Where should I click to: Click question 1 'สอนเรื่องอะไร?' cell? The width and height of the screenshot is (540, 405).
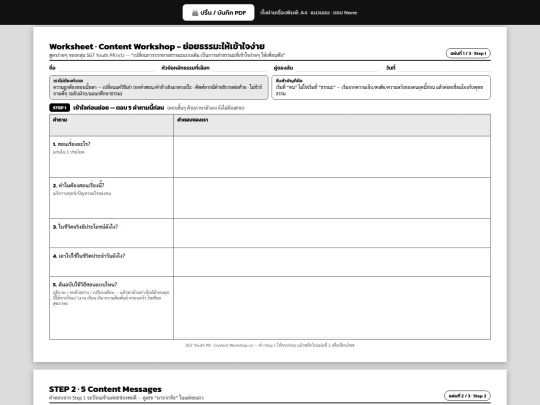[x=111, y=157]
